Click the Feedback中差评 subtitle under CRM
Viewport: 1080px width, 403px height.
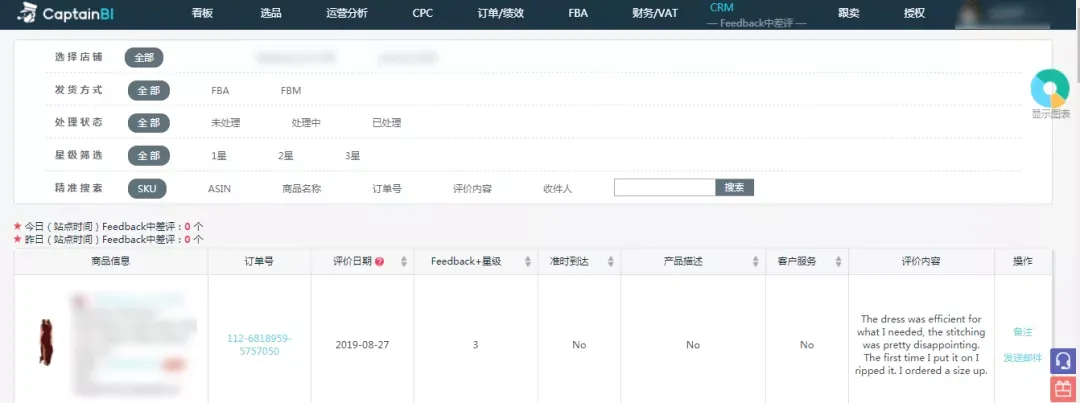(x=757, y=23)
